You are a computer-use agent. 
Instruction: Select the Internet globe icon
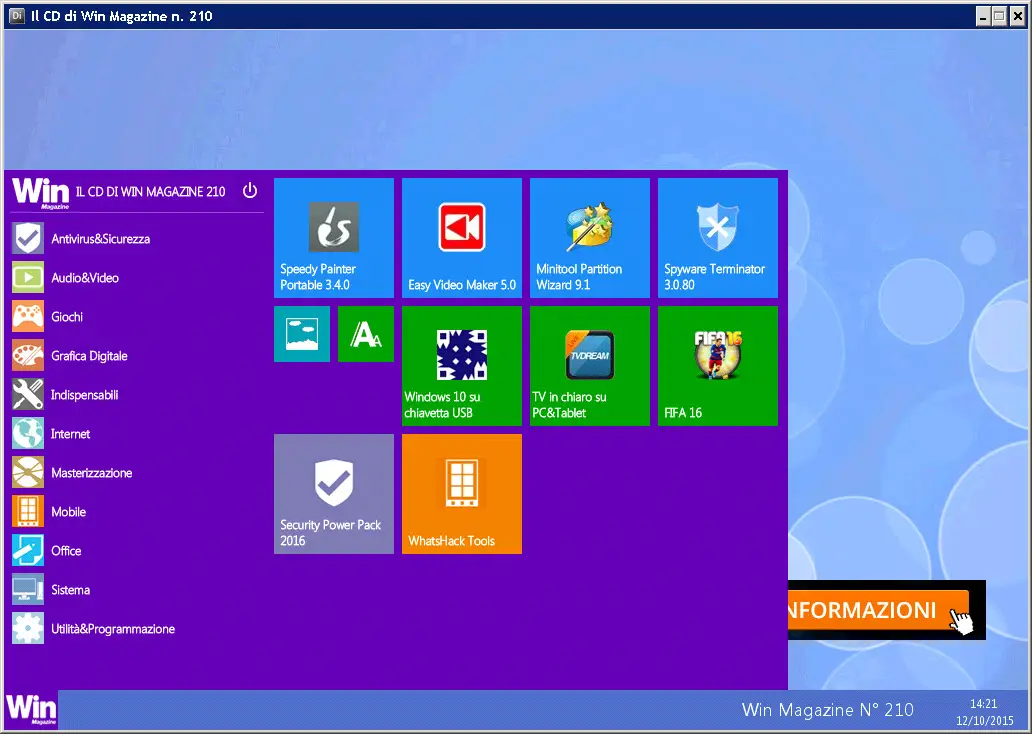point(28,433)
